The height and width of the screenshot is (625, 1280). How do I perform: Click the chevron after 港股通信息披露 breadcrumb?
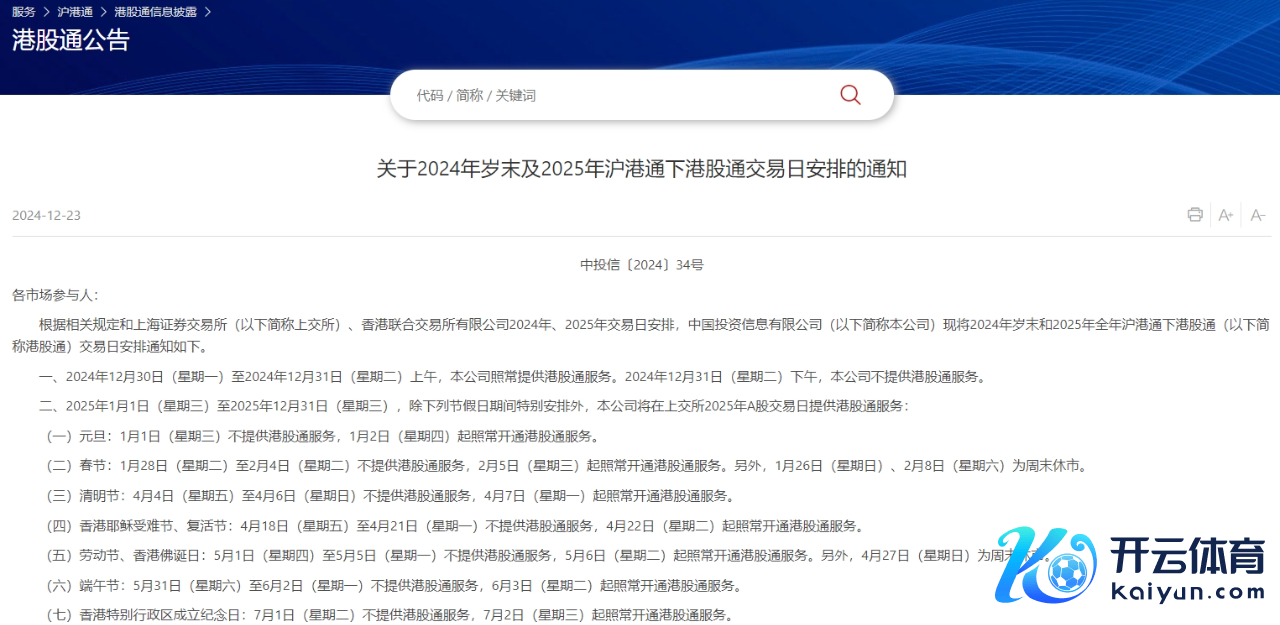(x=207, y=12)
